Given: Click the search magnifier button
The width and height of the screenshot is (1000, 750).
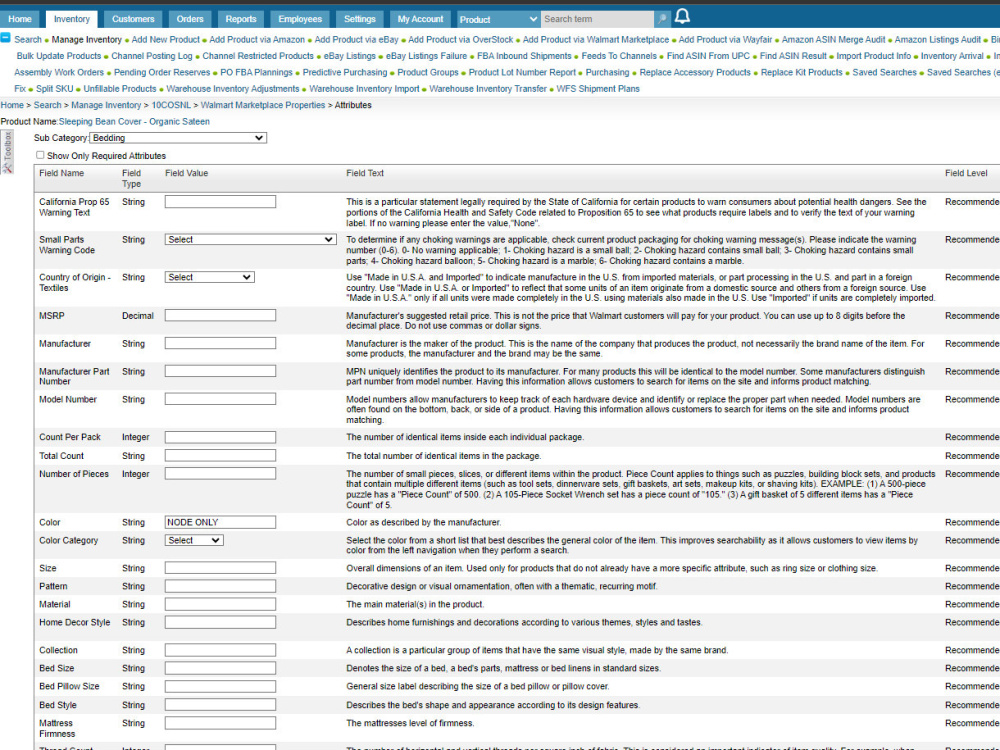Looking at the screenshot, I should coord(662,19).
